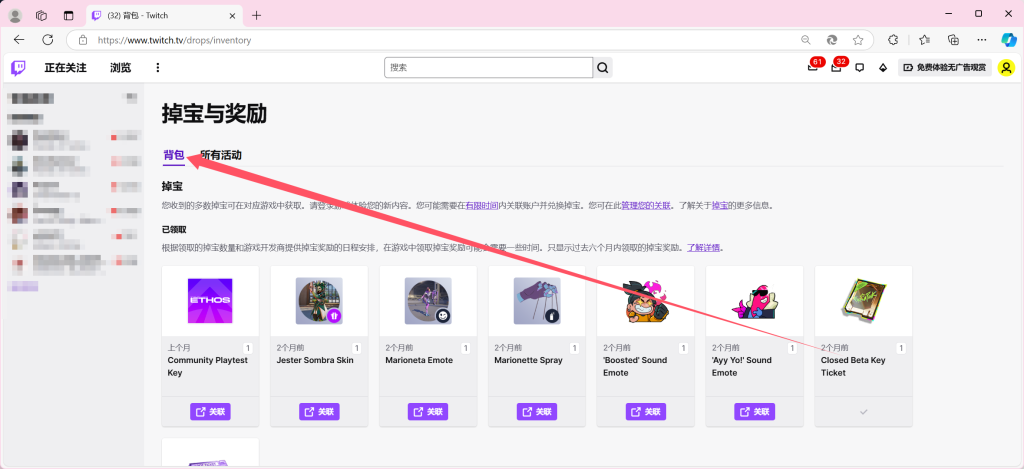
Task: Click the Twitch logo home icon
Action: click(x=18, y=68)
